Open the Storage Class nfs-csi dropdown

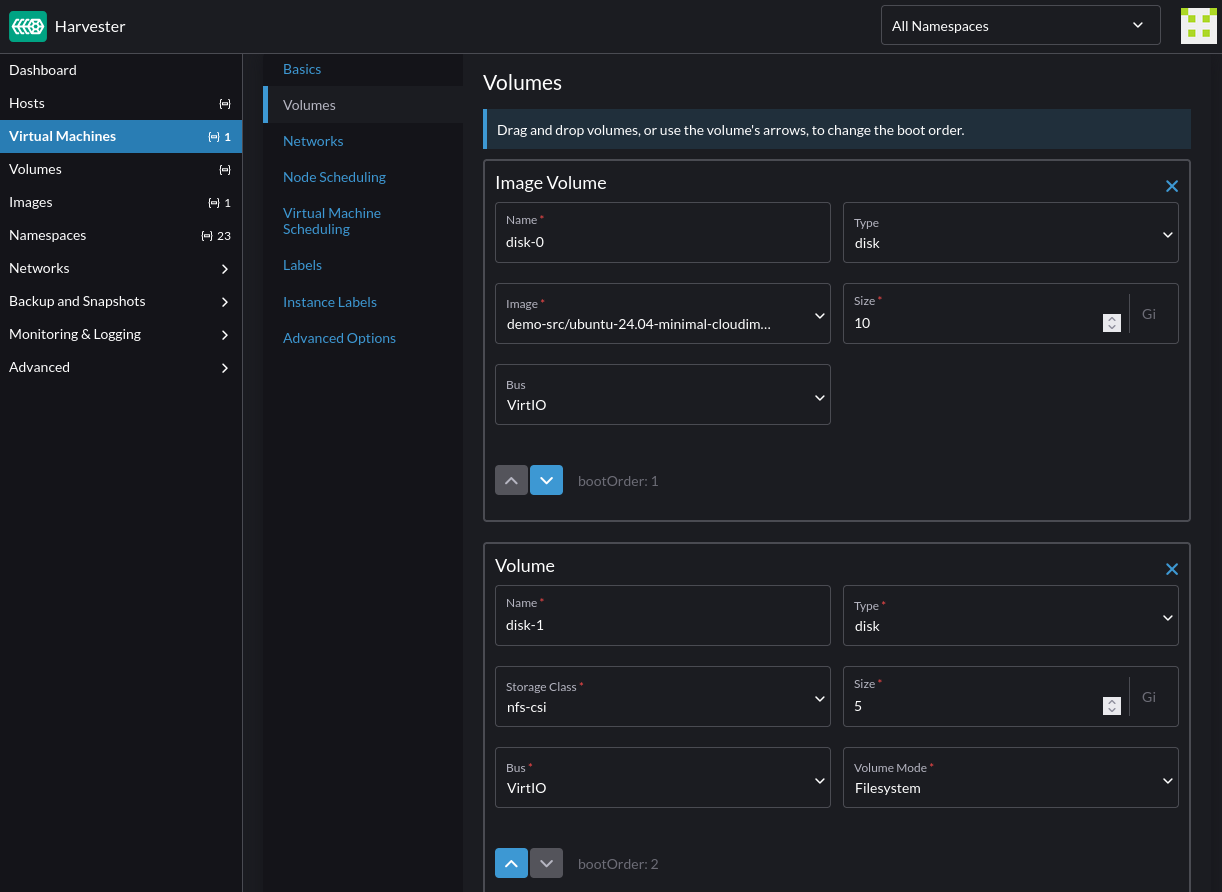point(662,696)
